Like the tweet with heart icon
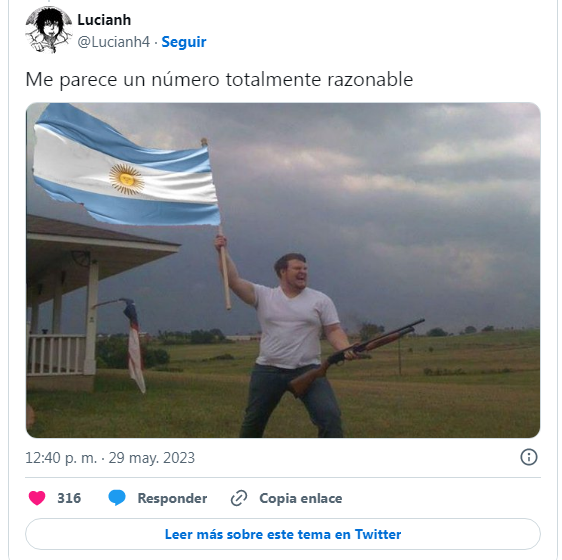The height and width of the screenshot is (560, 562). coord(37,498)
